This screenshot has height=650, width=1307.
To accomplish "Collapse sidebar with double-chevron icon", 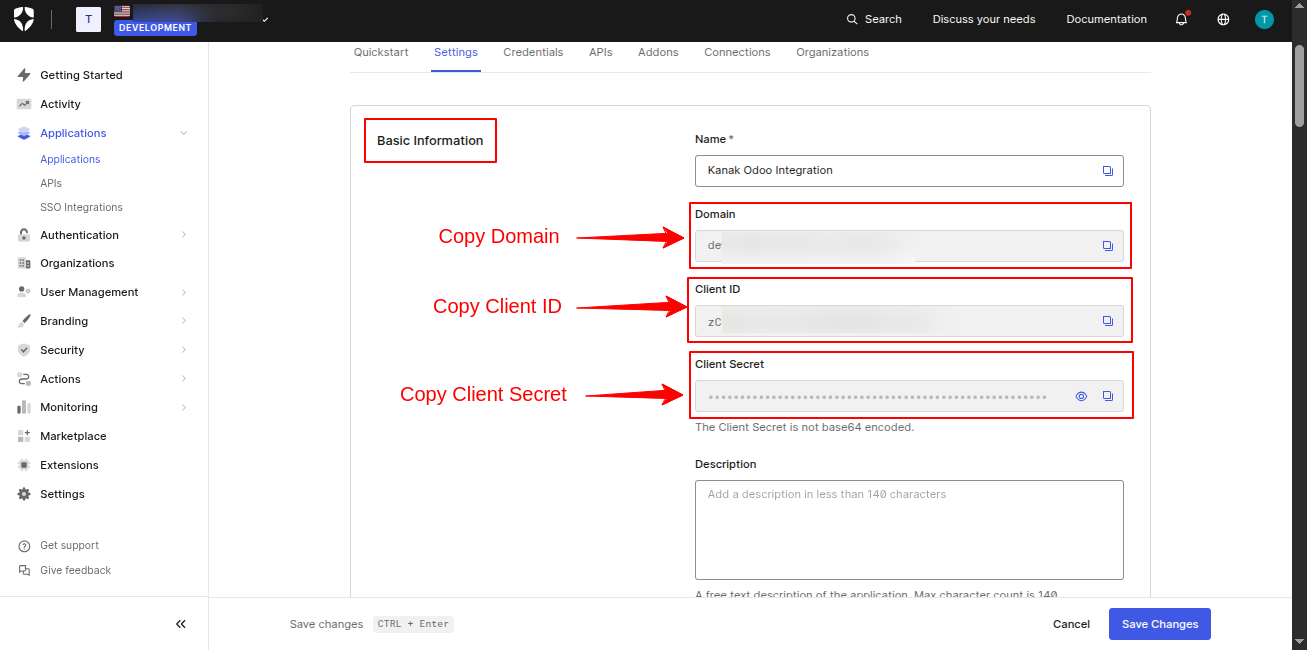I will pyautogui.click(x=181, y=624).
